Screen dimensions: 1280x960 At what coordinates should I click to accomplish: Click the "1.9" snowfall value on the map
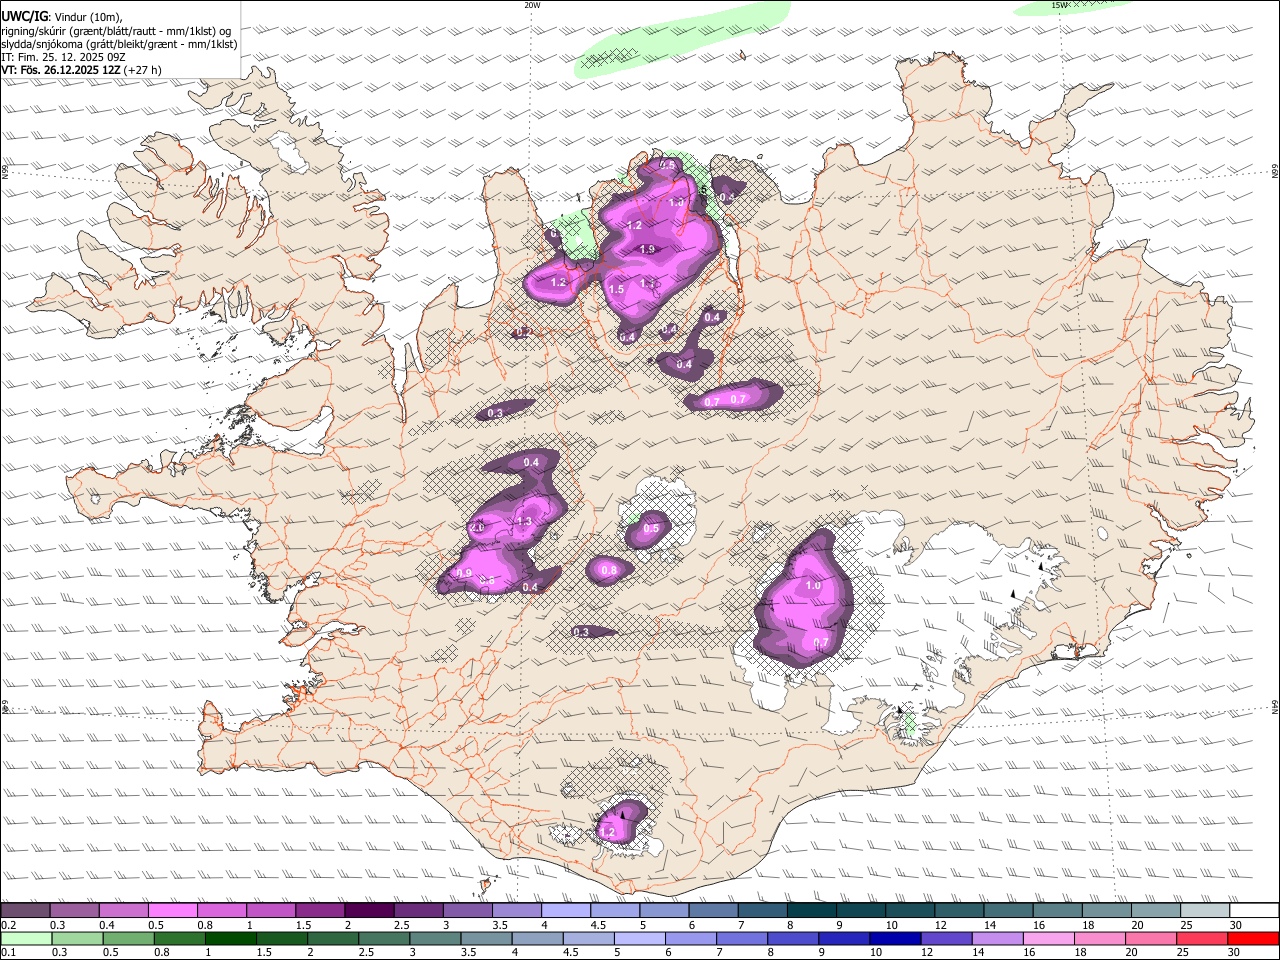coord(647,250)
